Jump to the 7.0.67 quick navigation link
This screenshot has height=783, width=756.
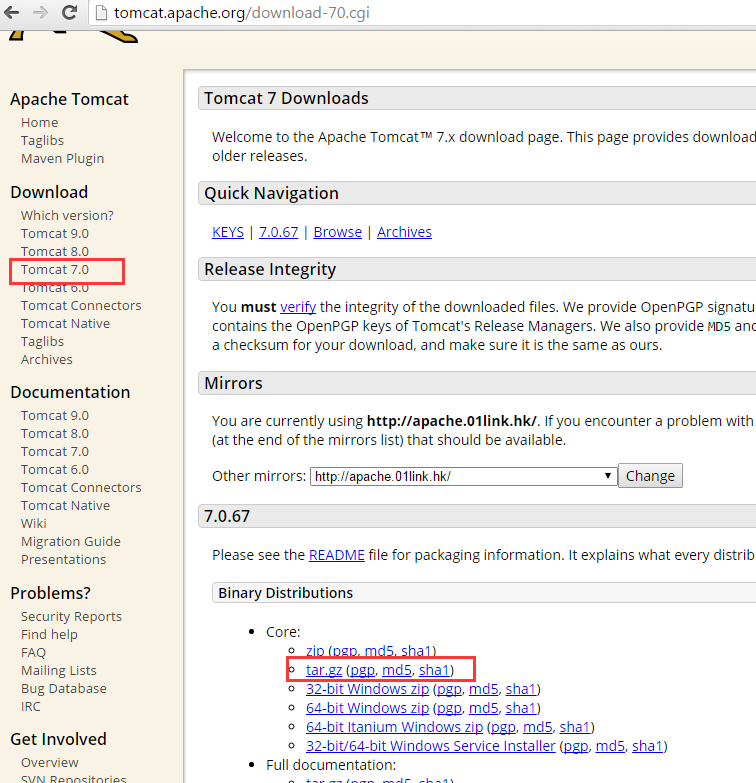[279, 232]
